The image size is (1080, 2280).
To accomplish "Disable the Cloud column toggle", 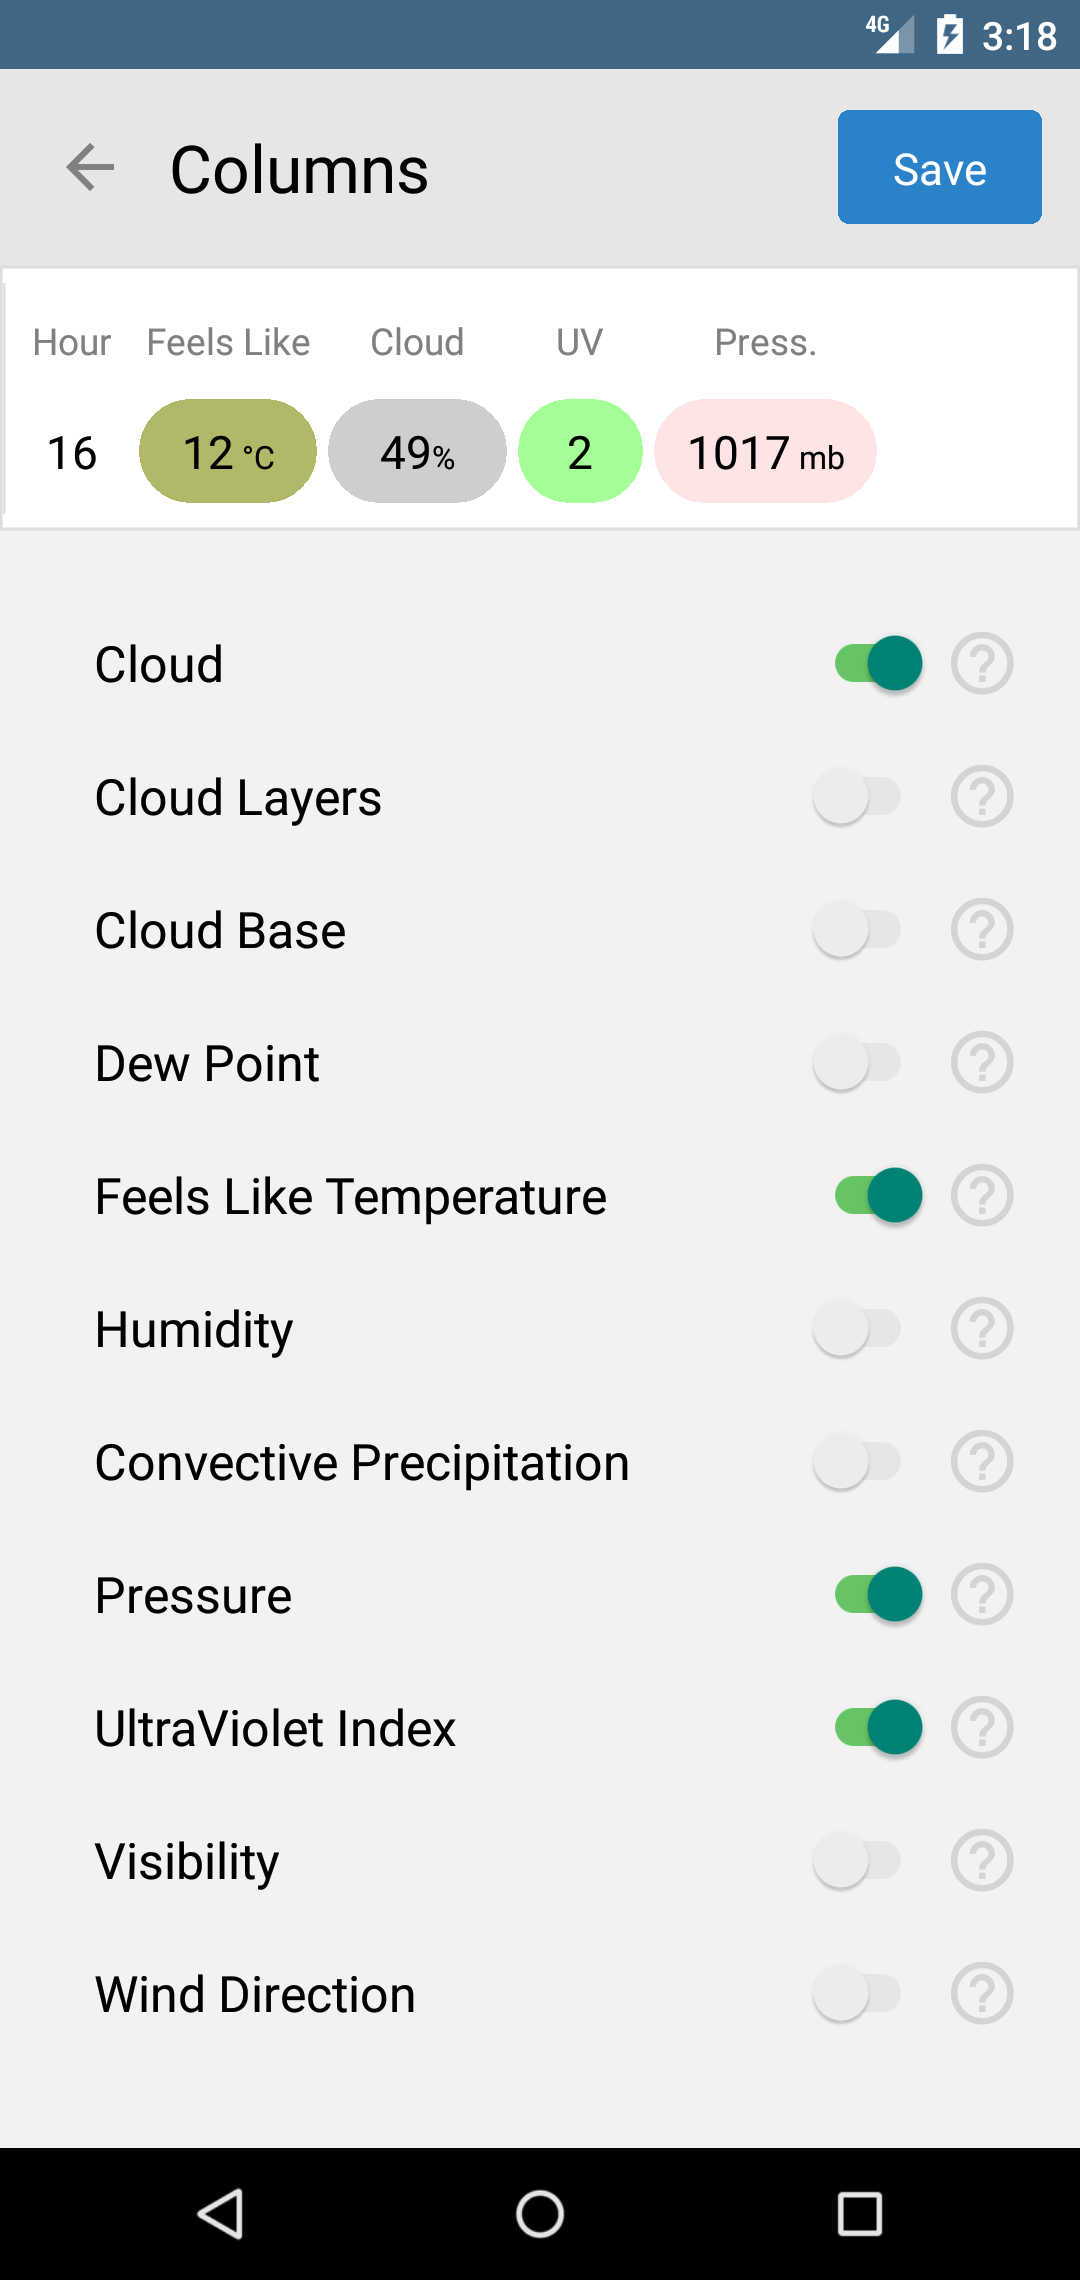I will click(878, 663).
